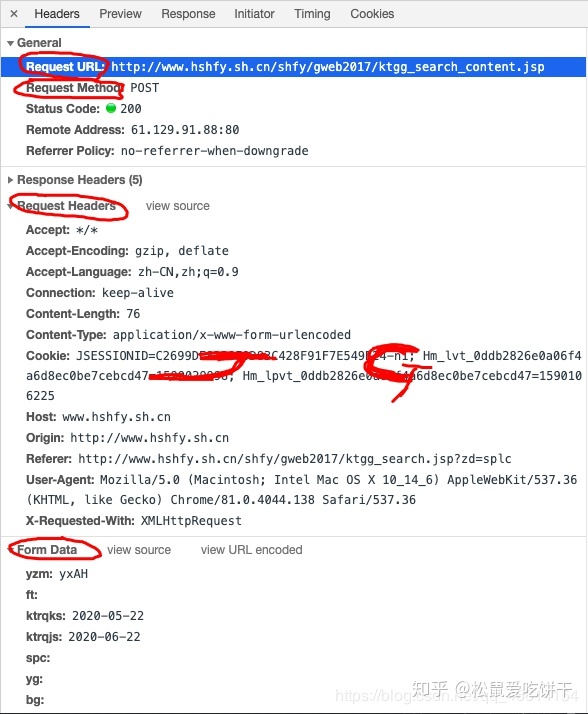Click view URL encoded link

(251, 550)
